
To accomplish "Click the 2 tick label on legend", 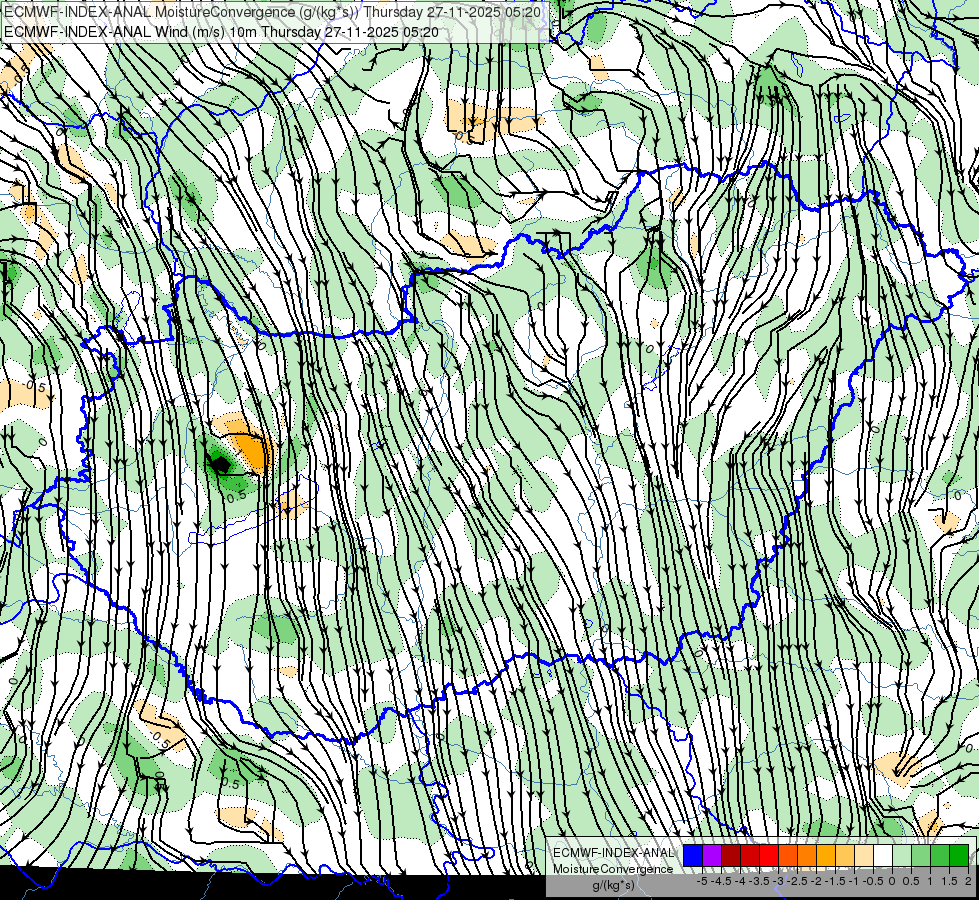I will click(x=968, y=881).
